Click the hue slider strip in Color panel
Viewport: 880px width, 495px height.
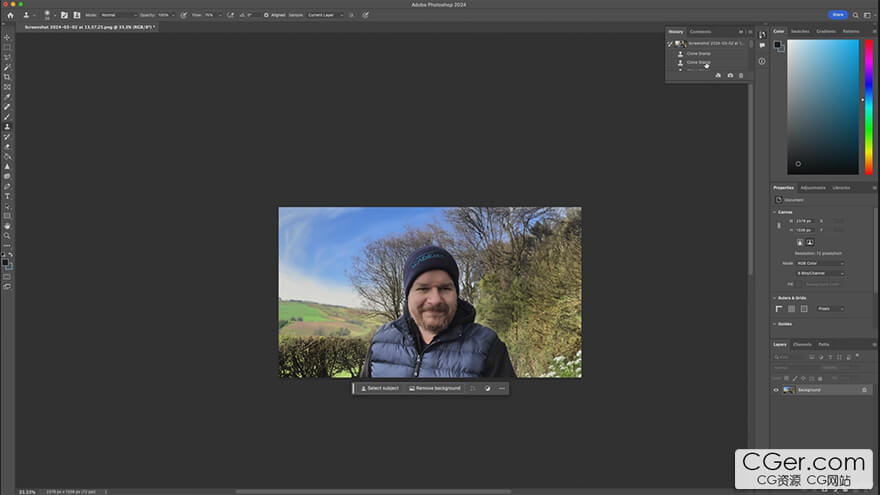click(x=869, y=107)
